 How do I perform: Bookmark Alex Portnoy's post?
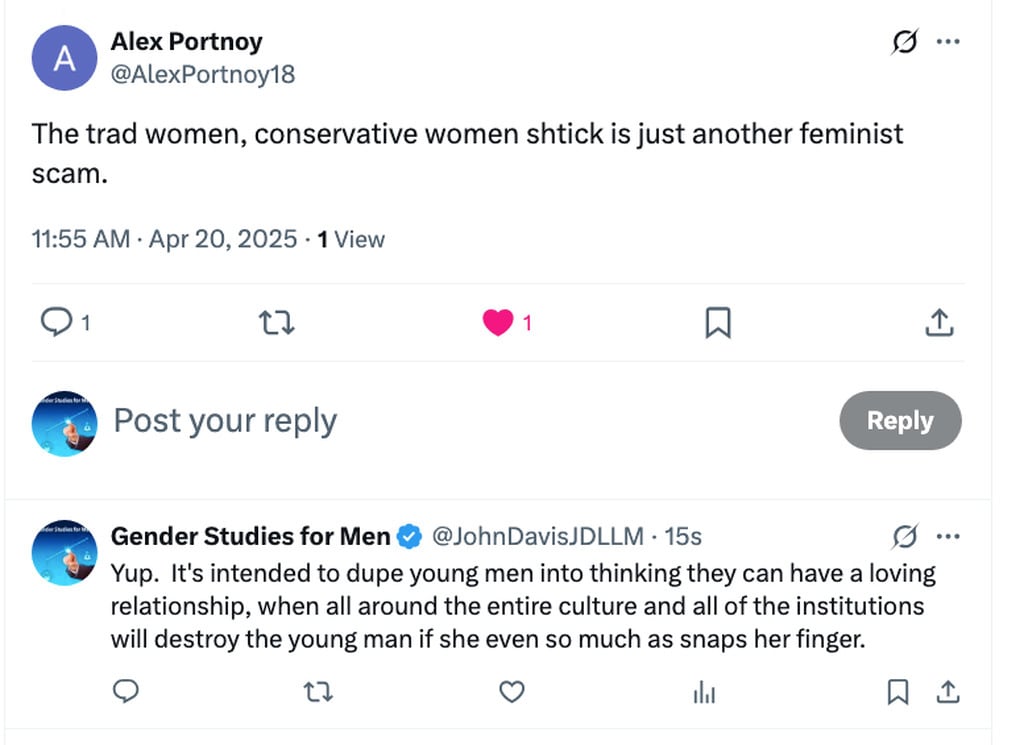point(718,322)
